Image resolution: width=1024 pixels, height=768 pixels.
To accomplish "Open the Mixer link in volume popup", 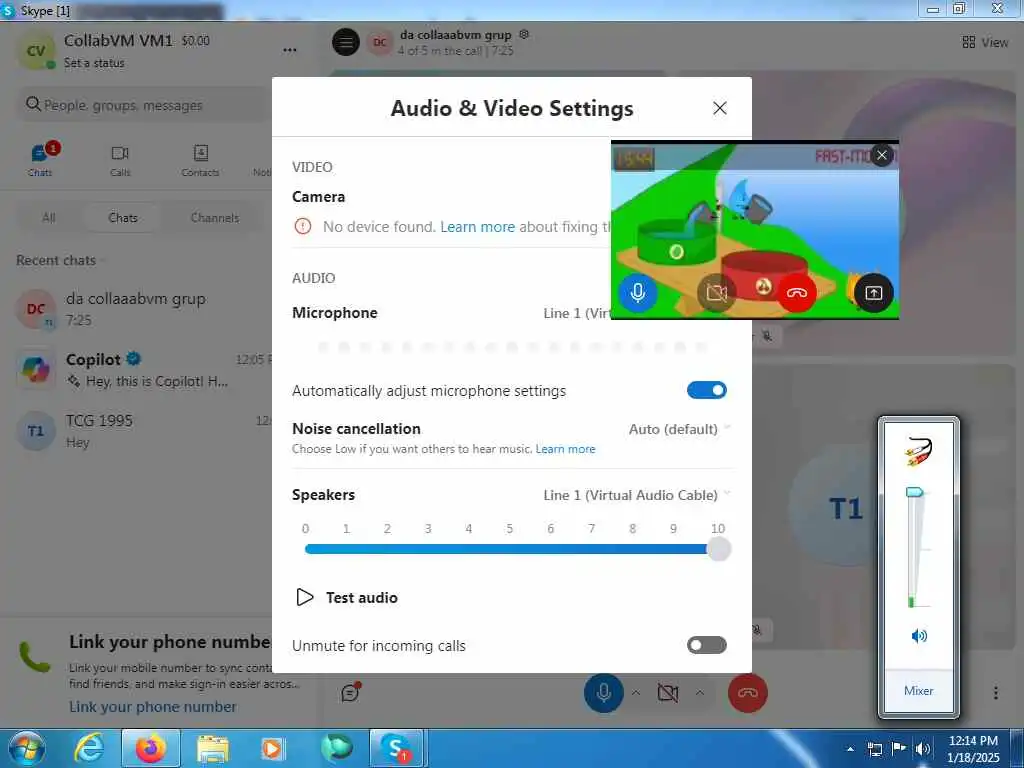I will click(919, 691).
